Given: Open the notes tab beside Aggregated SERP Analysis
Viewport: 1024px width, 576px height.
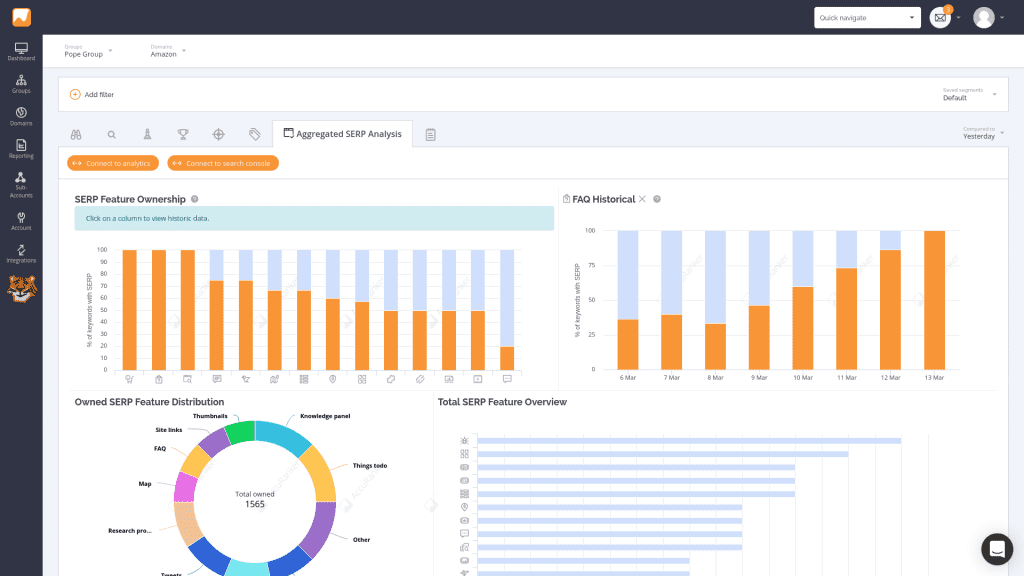Looking at the screenshot, I should pyautogui.click(x=430, y=133).
